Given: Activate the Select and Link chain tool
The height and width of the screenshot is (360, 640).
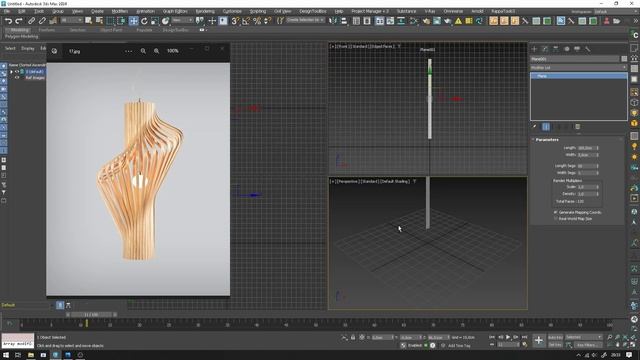Looking at the screenshot, I should [x=31, y=21].
